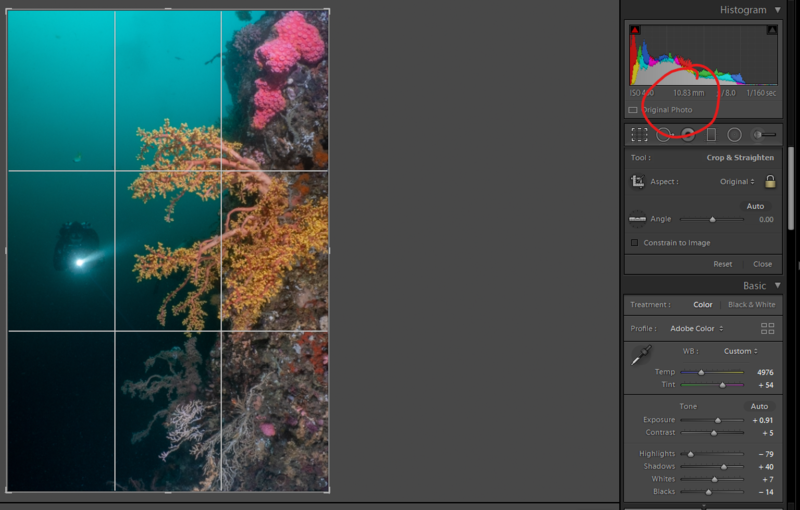Image resolution: width=800 pixels, height=510 pixels.
Task: Select the Adjustment Brush tool
Action: point(764,134)
